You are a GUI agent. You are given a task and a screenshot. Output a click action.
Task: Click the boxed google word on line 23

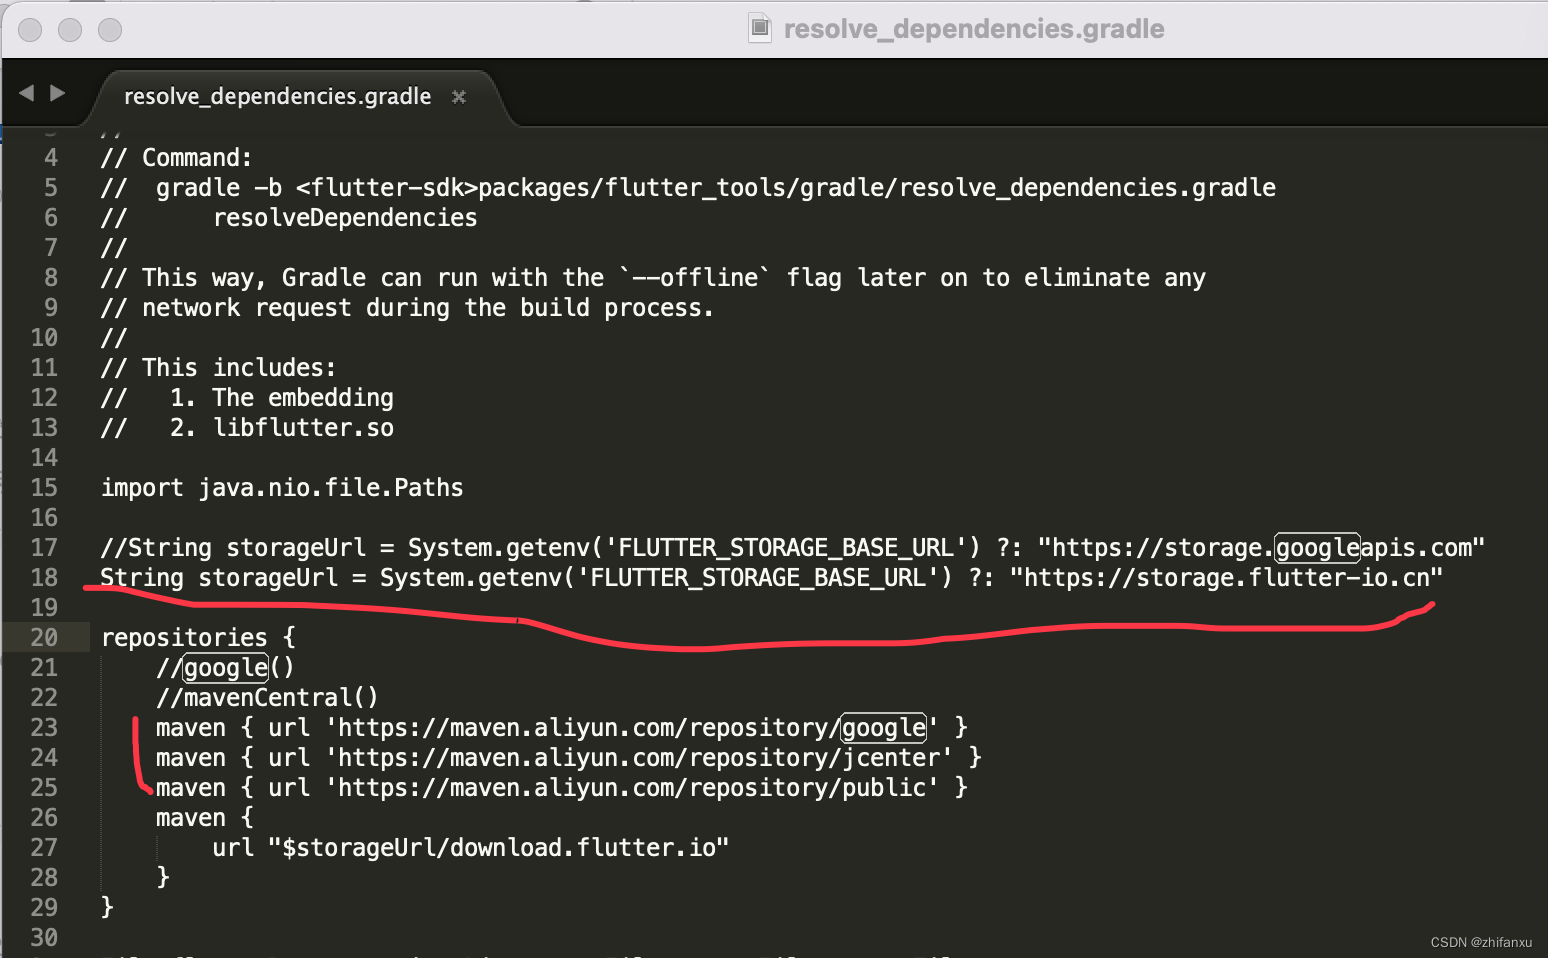point(882,727)
